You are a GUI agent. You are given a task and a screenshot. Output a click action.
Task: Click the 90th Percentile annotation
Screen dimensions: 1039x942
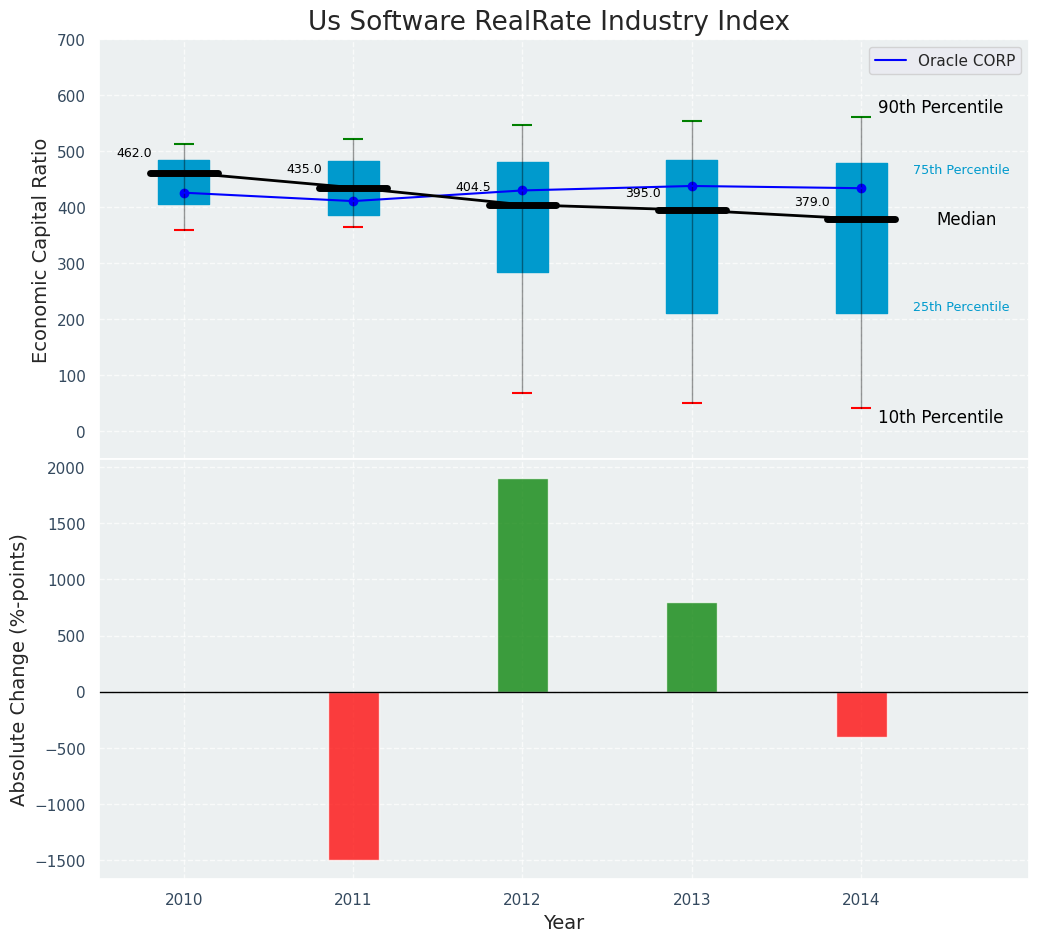pos(940,107)
